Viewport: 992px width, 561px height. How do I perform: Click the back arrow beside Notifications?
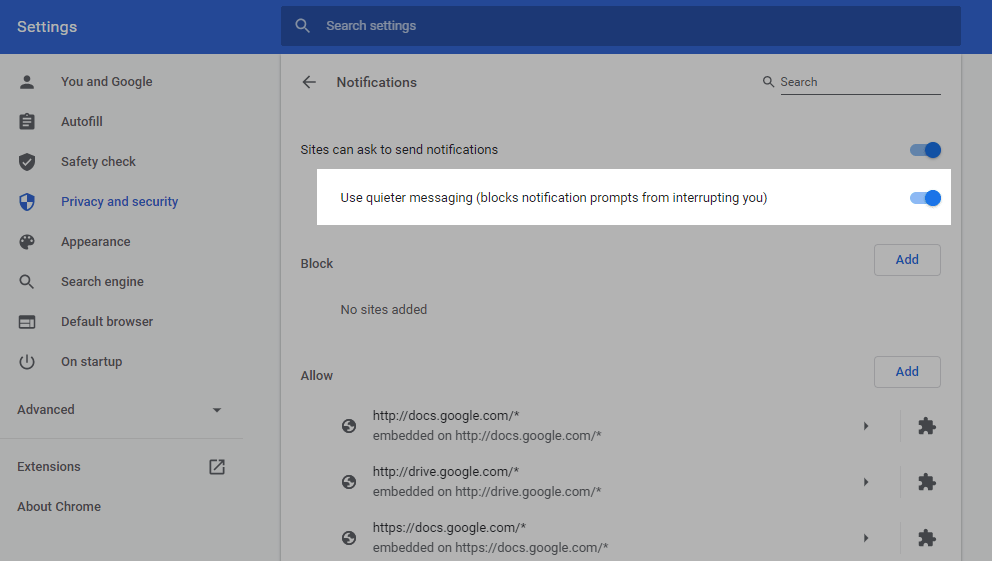(x=309, y=82)
